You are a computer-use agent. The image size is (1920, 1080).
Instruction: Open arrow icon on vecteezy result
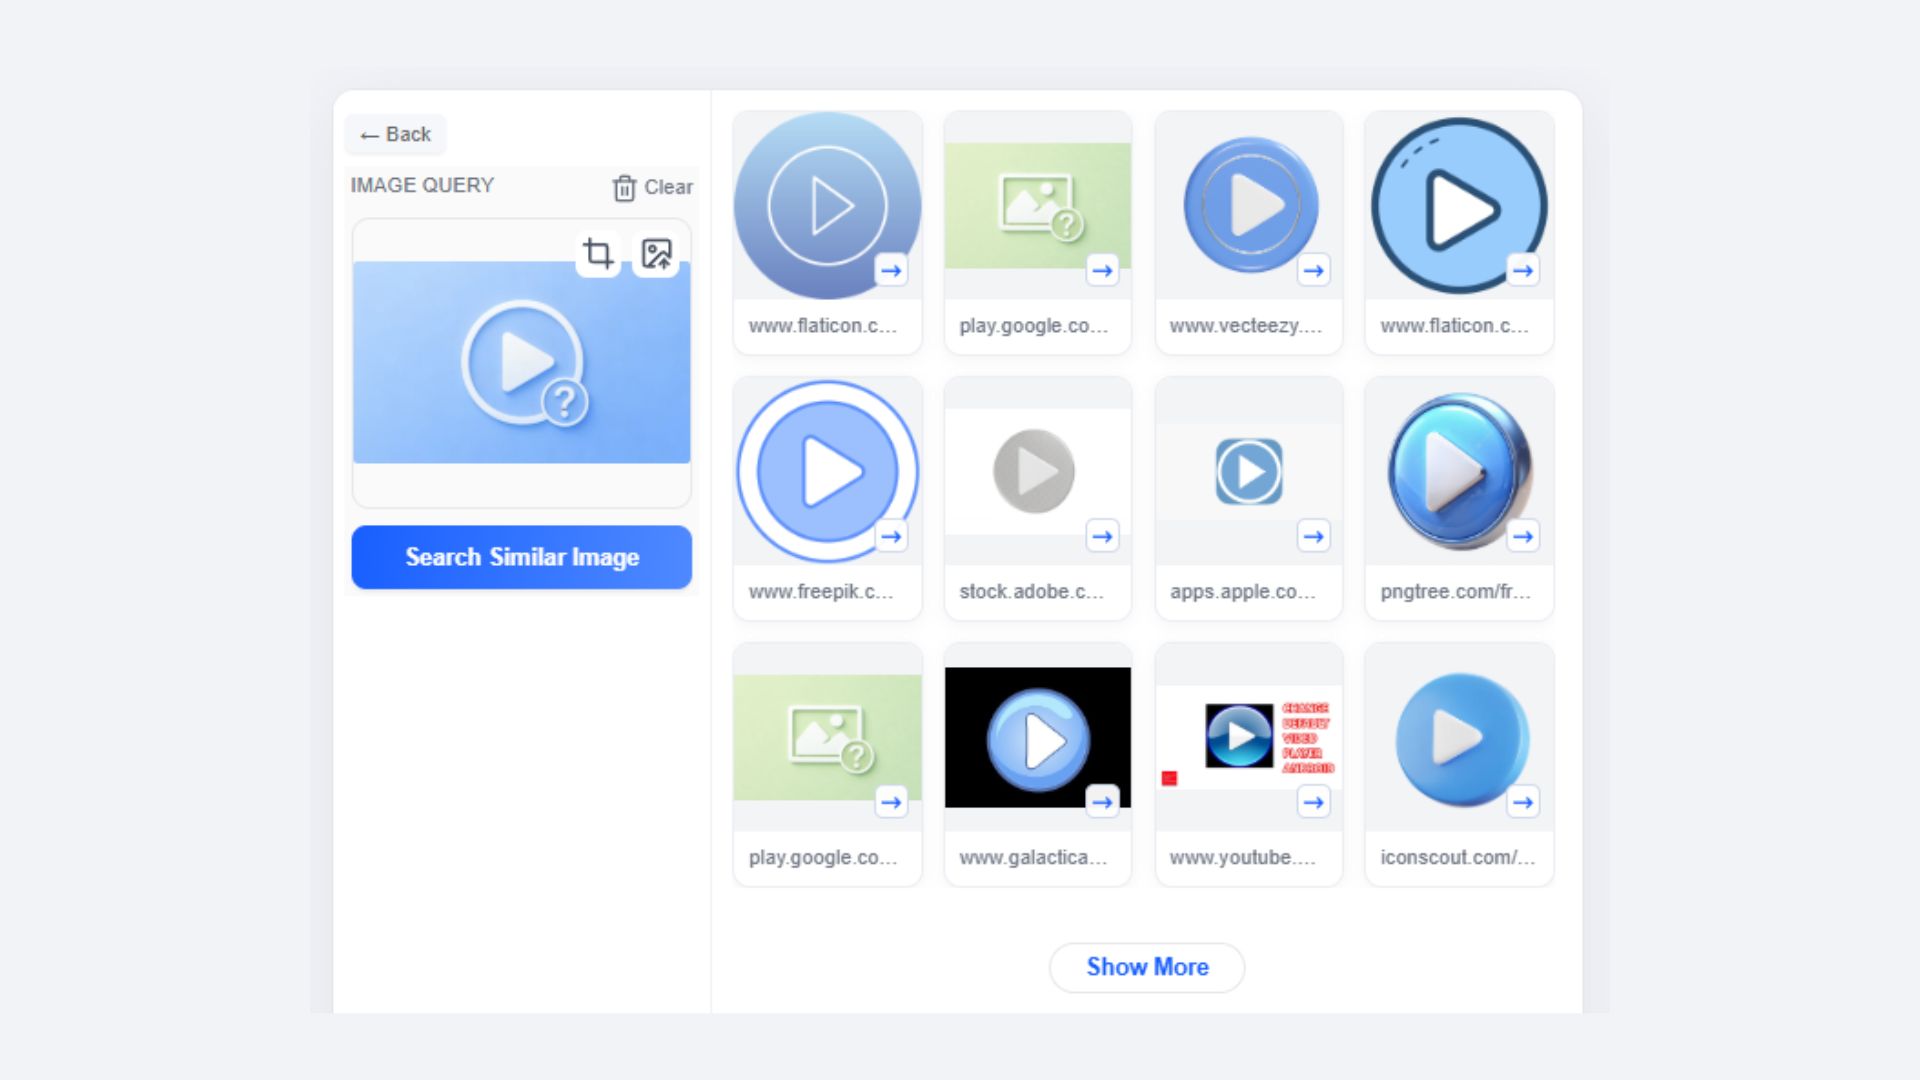pyautogui.click(x=1313, y=270)
